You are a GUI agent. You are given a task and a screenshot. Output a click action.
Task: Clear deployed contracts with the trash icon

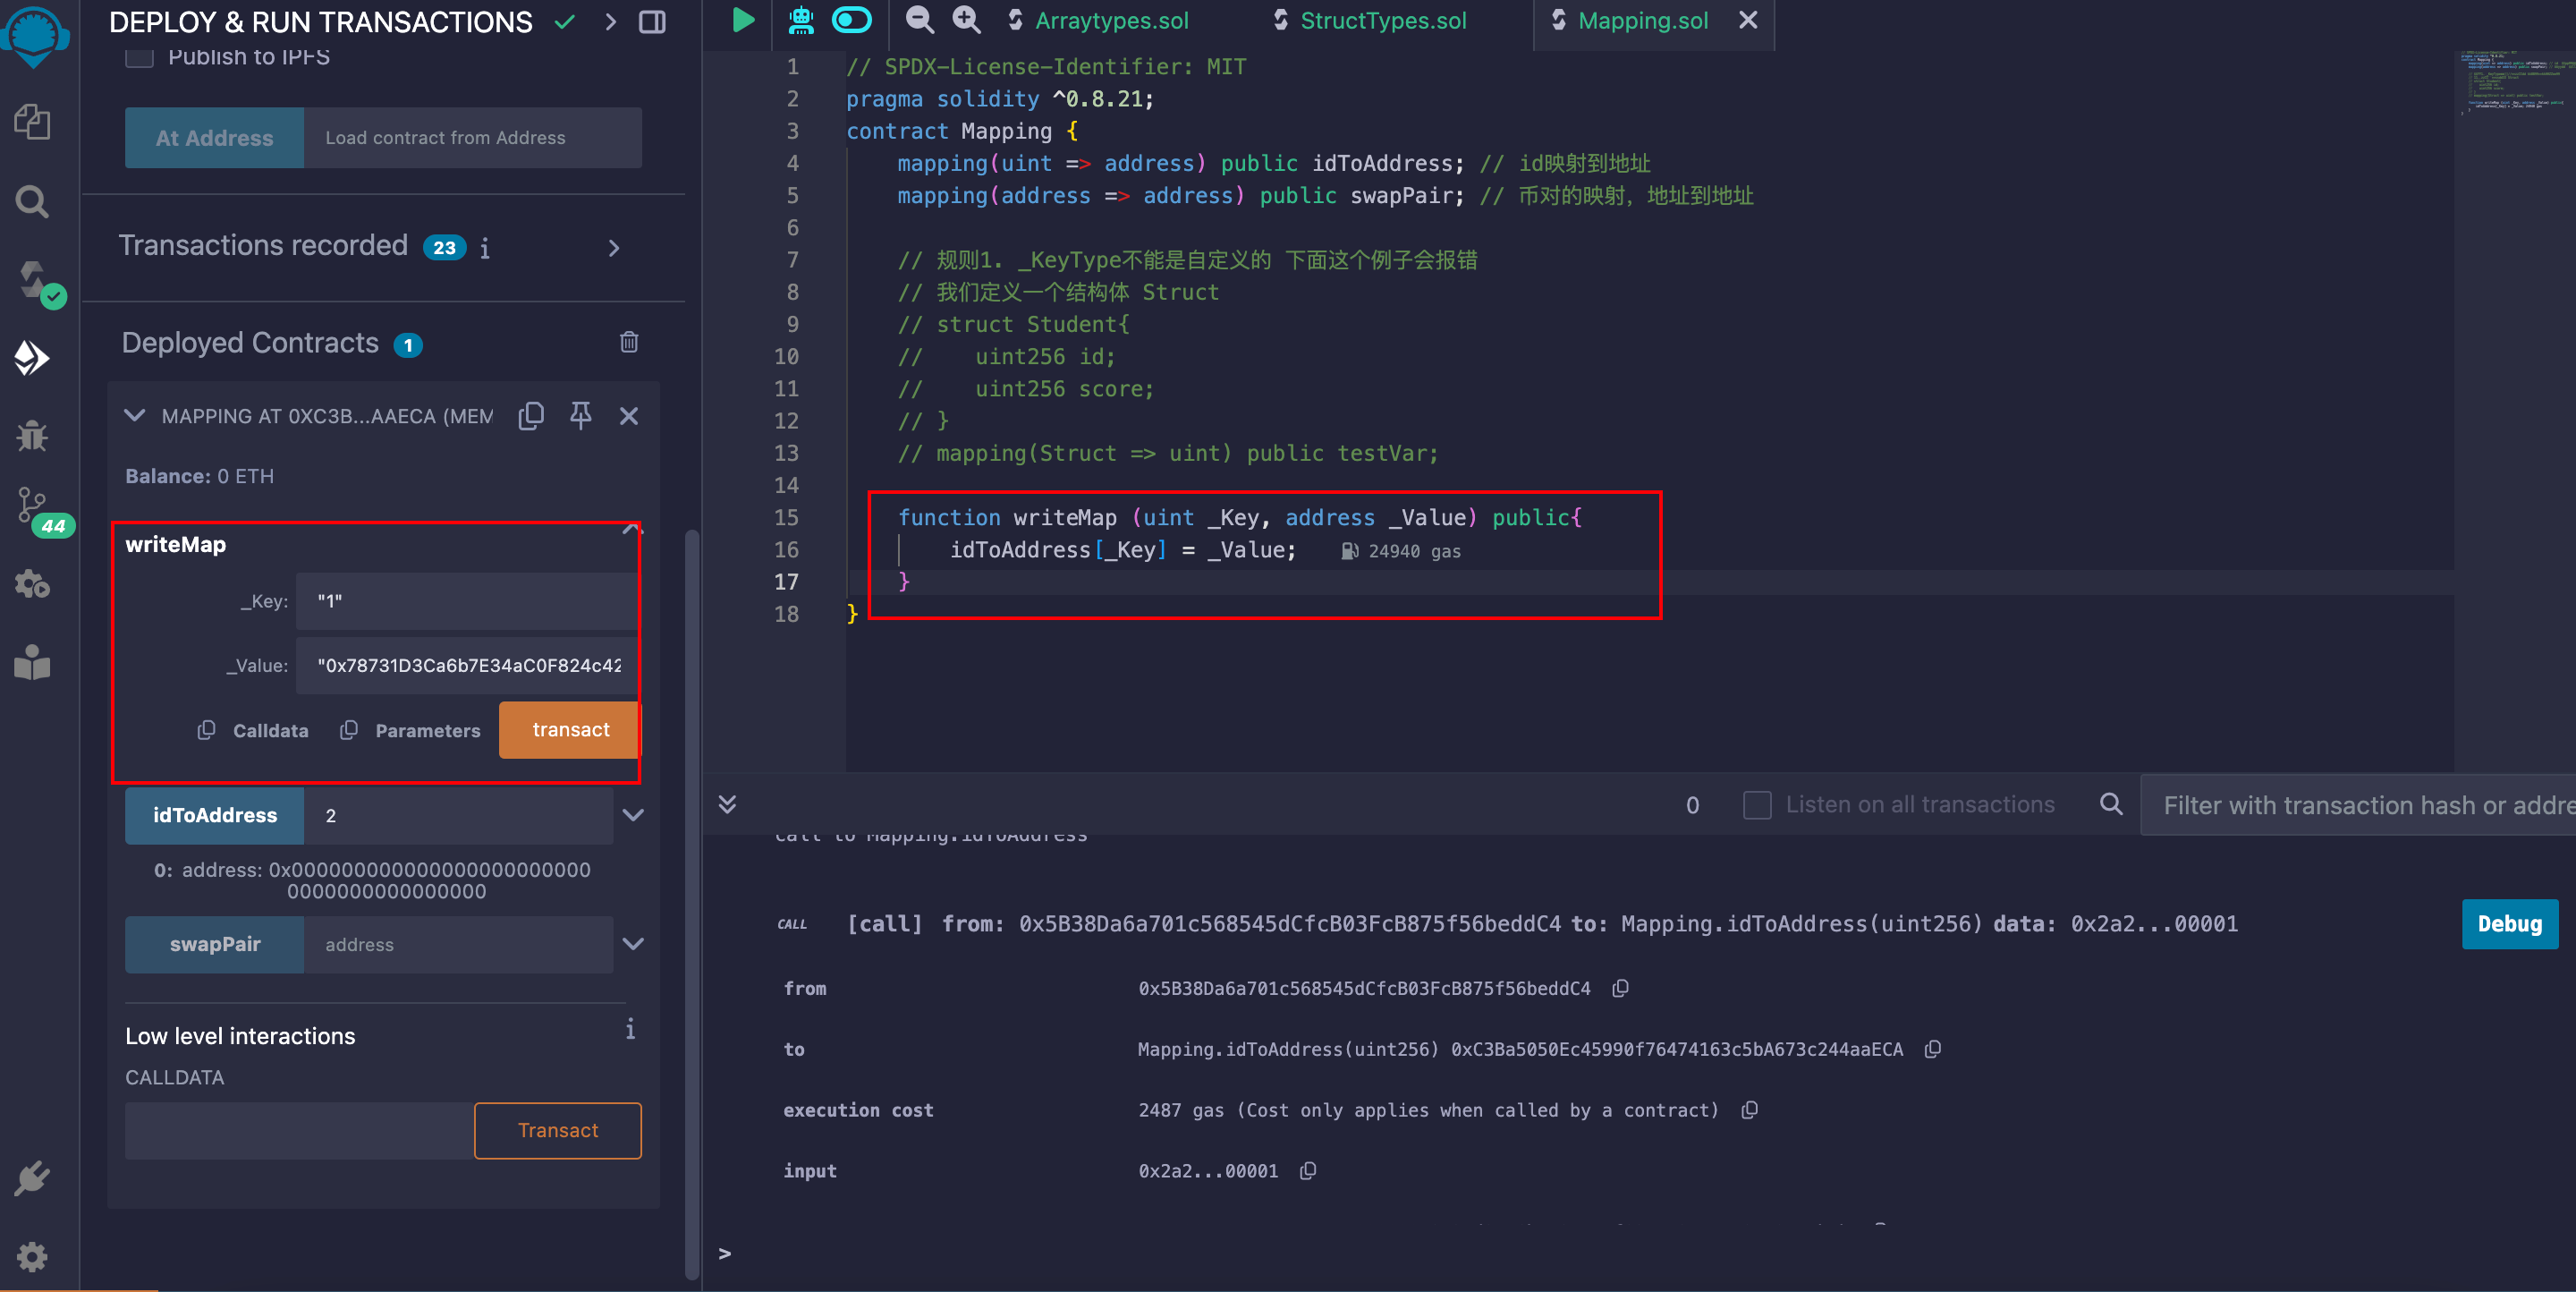click(629, 342)
